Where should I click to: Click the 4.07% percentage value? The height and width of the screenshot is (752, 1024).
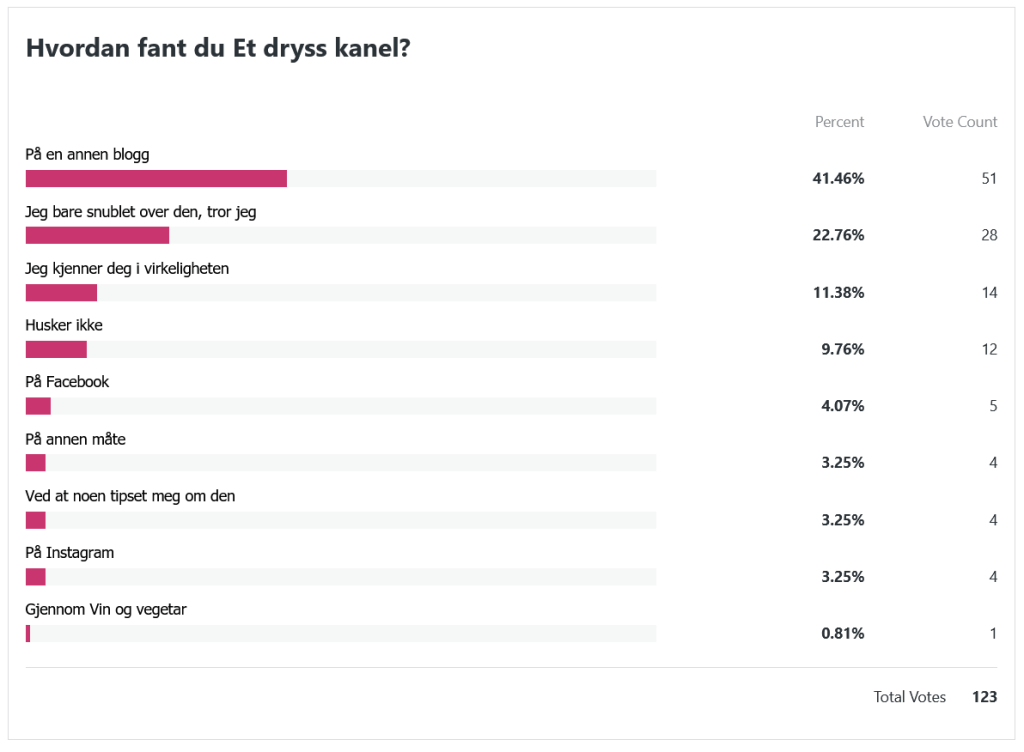[841, 406]
